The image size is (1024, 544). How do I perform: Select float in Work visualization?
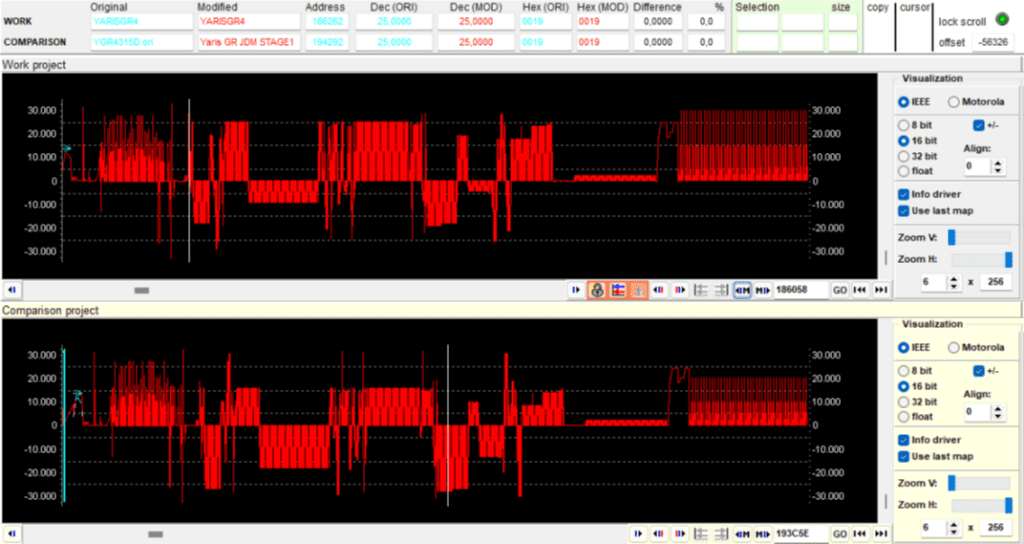click(904, 171)
